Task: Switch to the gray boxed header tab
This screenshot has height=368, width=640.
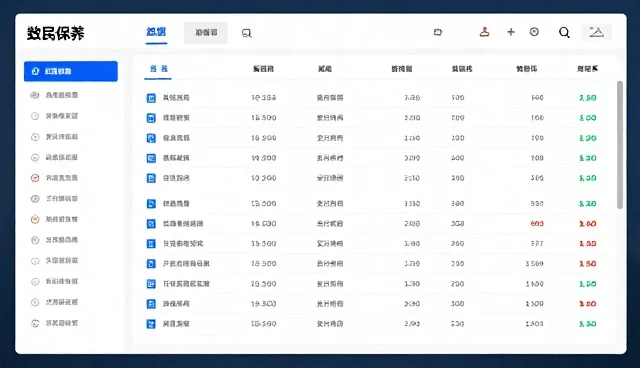Action: click(x=206, y=33)
